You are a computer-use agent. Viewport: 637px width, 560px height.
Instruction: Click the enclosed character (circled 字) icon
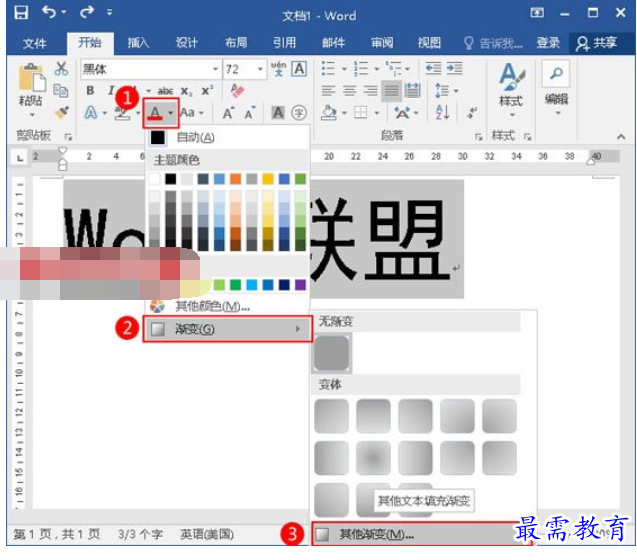pos(299,113)
